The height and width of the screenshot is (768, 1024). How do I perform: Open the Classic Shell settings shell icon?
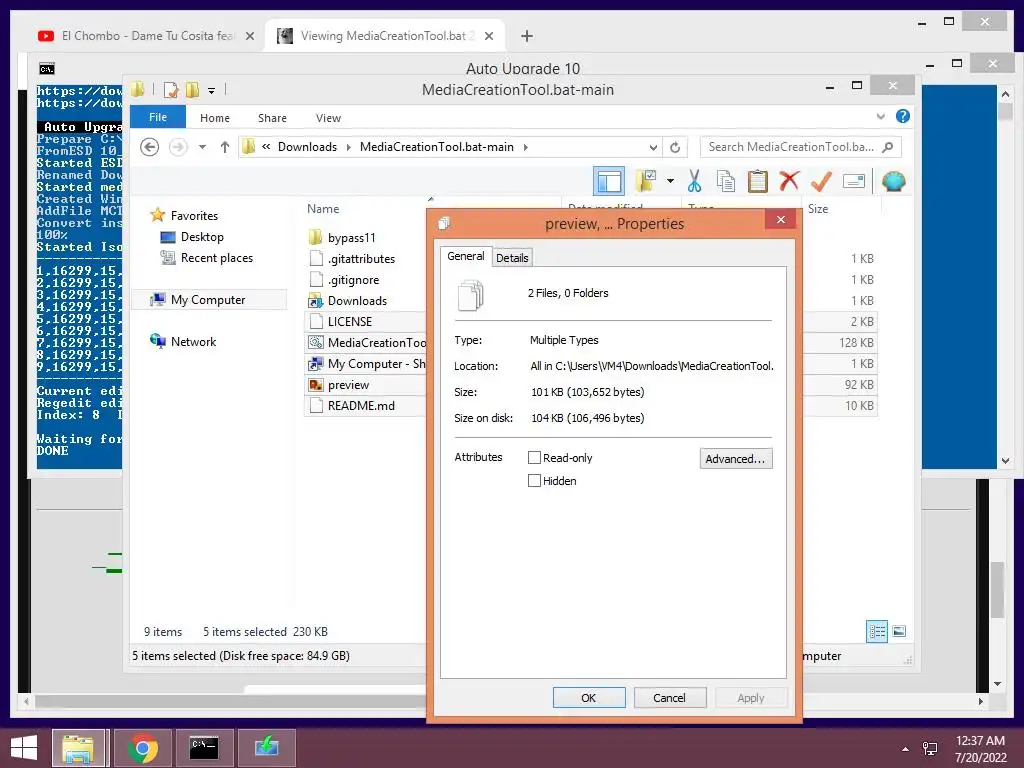pyautogui.click(x=893, y=181)
